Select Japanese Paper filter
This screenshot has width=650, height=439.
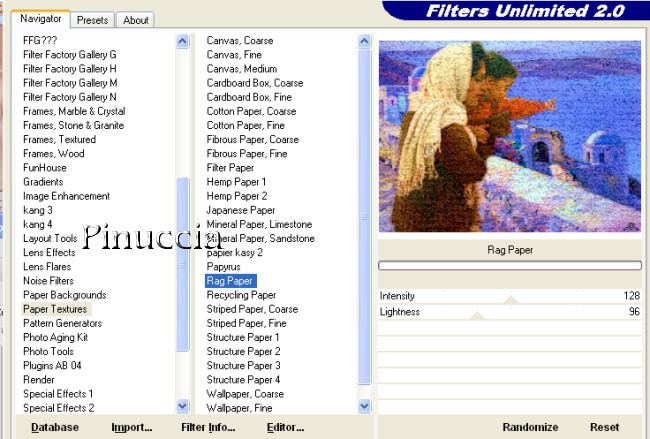[241, 211]
